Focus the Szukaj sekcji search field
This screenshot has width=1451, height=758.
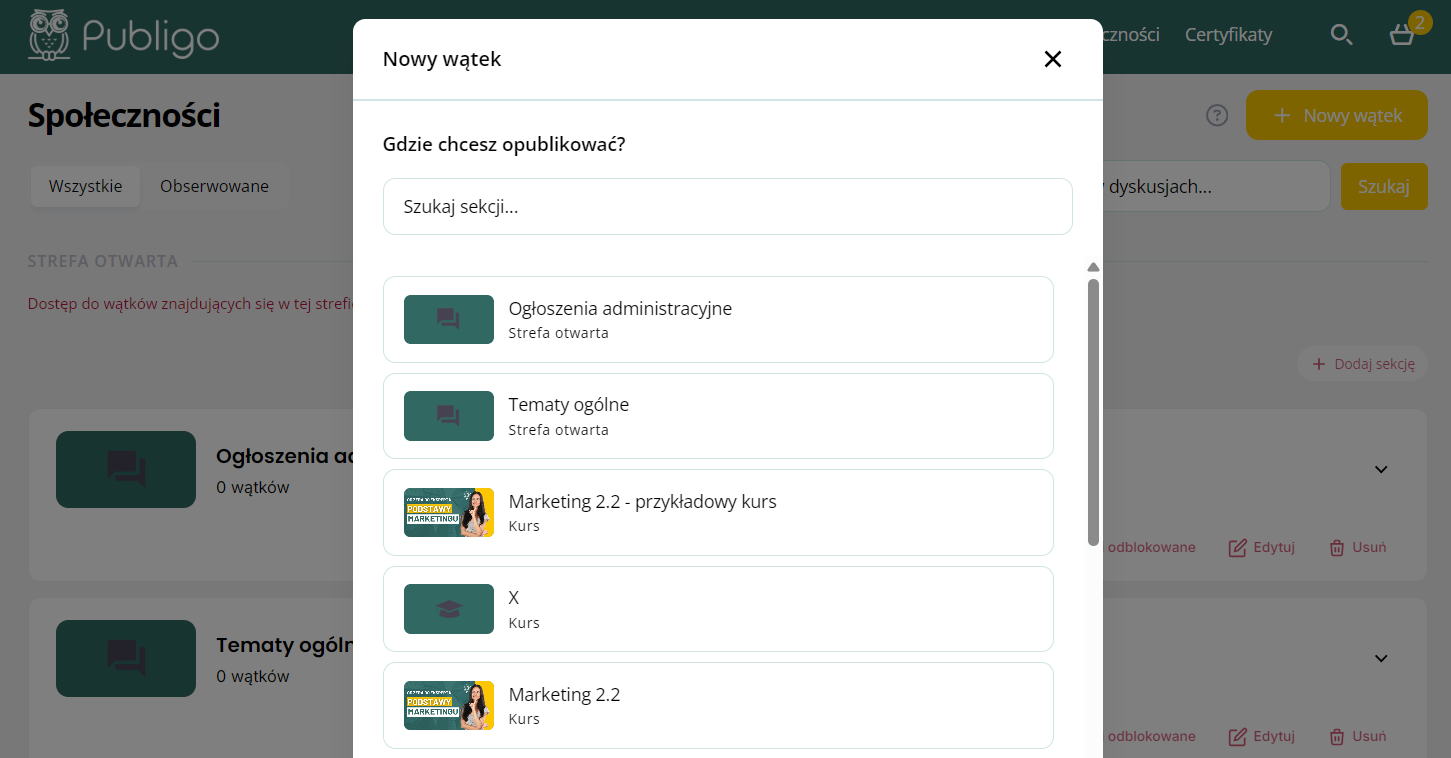tap(727, 207)
